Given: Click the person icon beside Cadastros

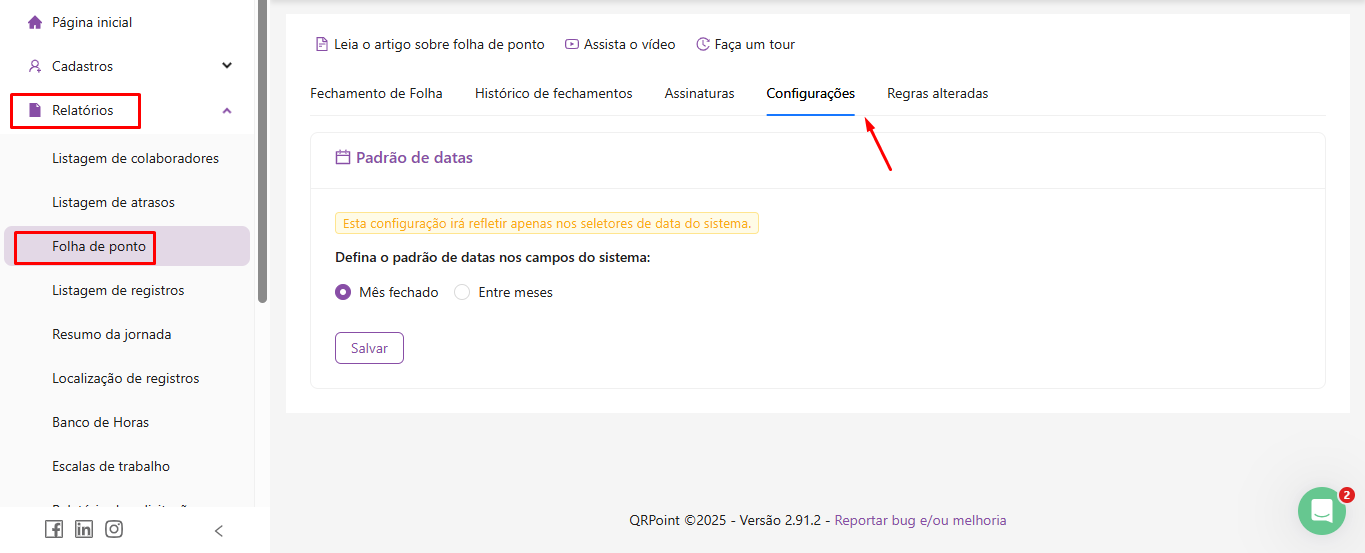Looking at the screenshot, I should coord(35,66).
